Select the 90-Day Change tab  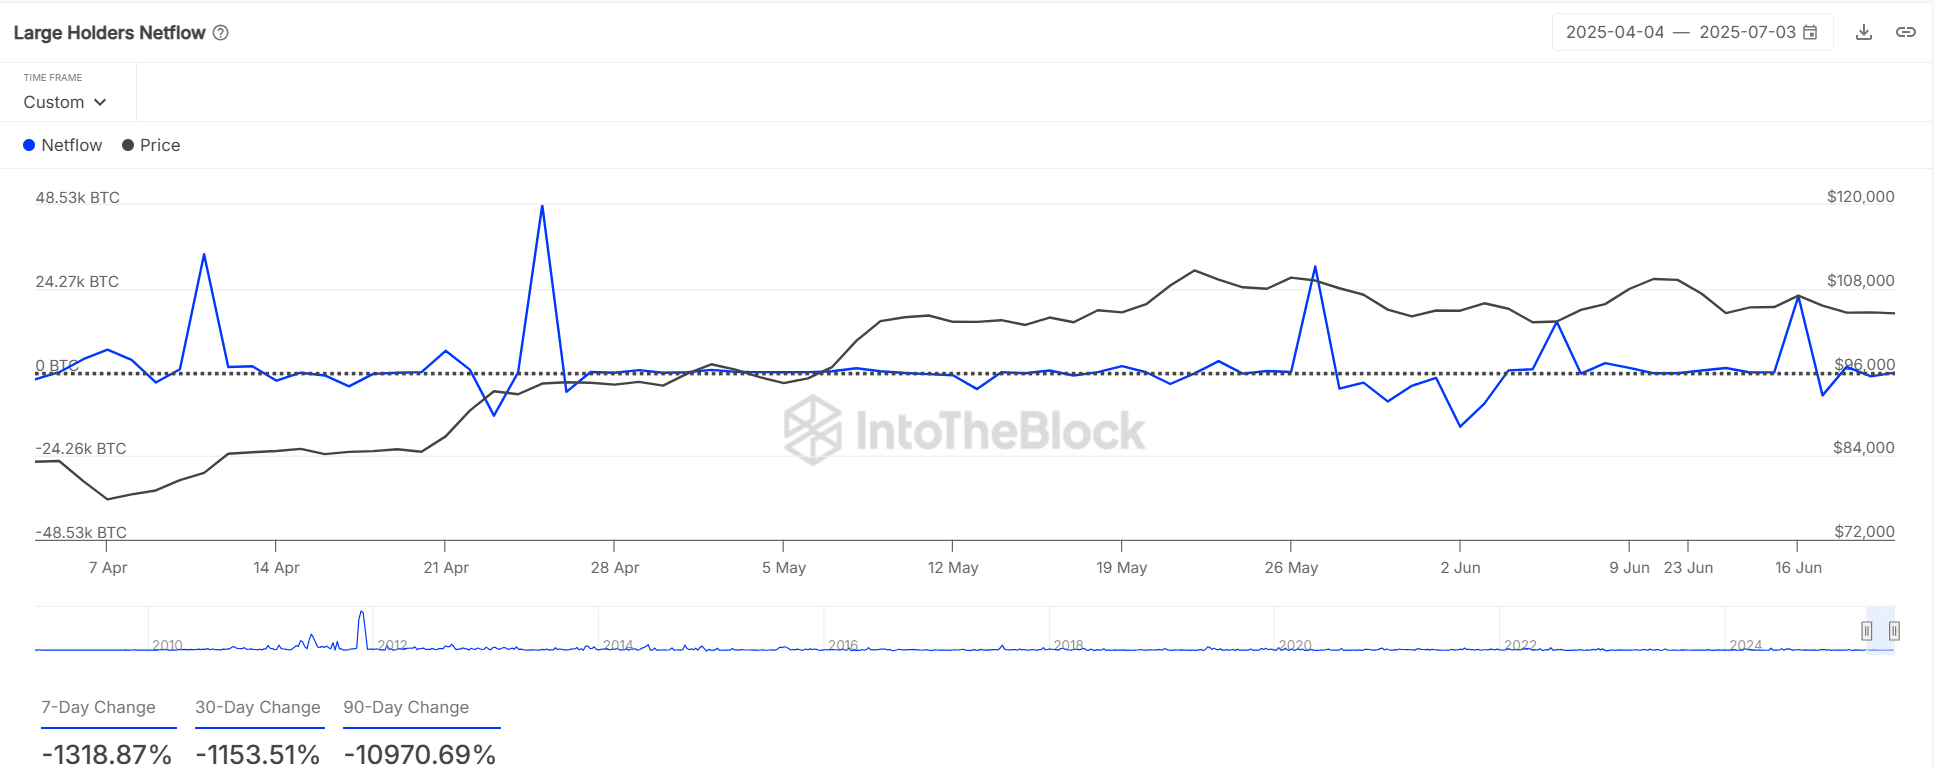pyautogui.click(x=406, y=707)
